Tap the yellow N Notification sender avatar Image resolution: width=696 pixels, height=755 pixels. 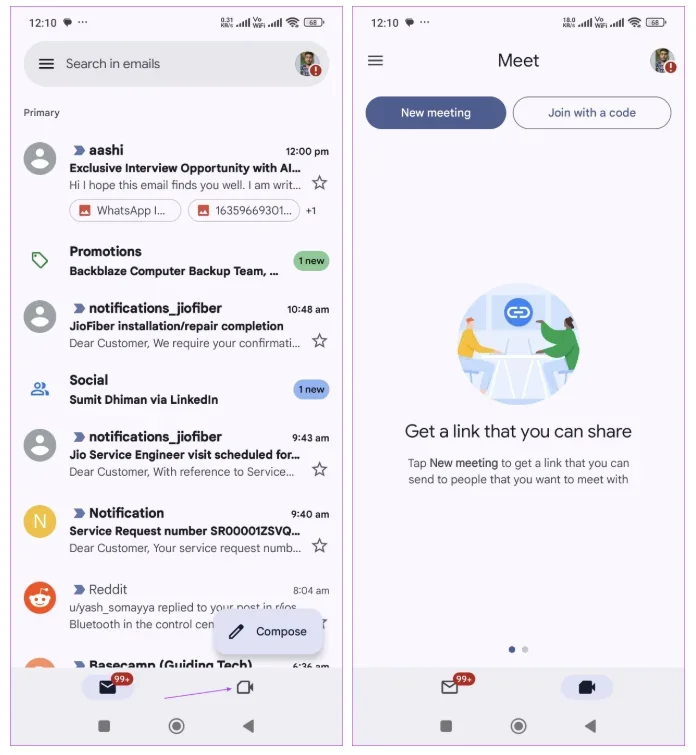(40, 521)
